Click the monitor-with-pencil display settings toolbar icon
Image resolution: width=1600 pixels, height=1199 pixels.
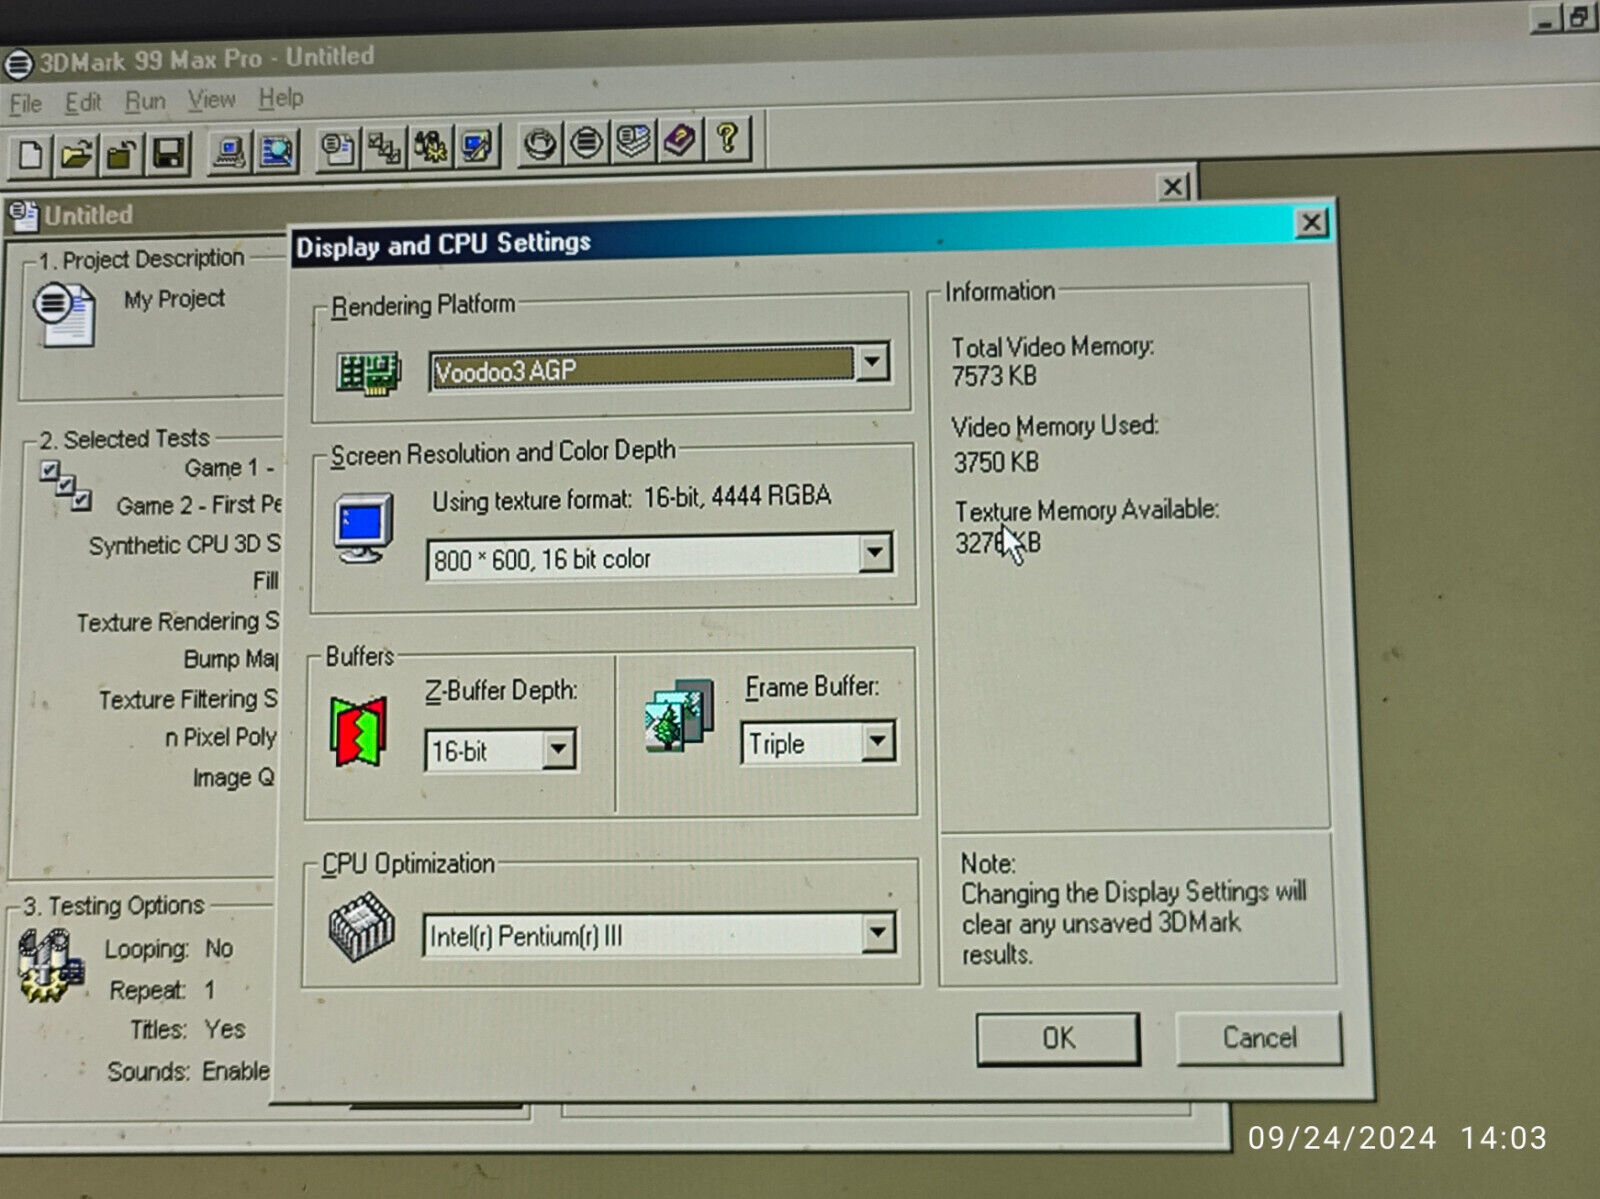pyautogui.click(x=477, y=147)
